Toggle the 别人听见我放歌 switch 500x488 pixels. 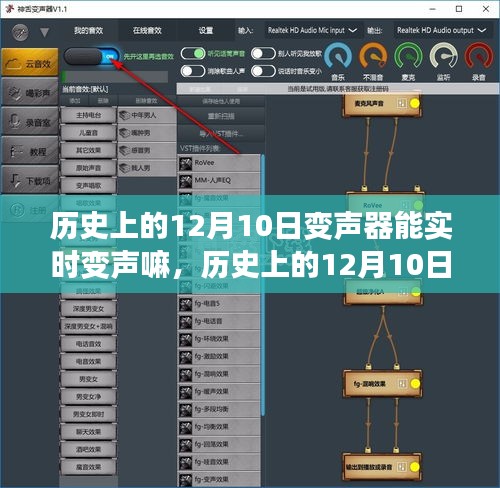pyautogui.click(x=263, y=53)
